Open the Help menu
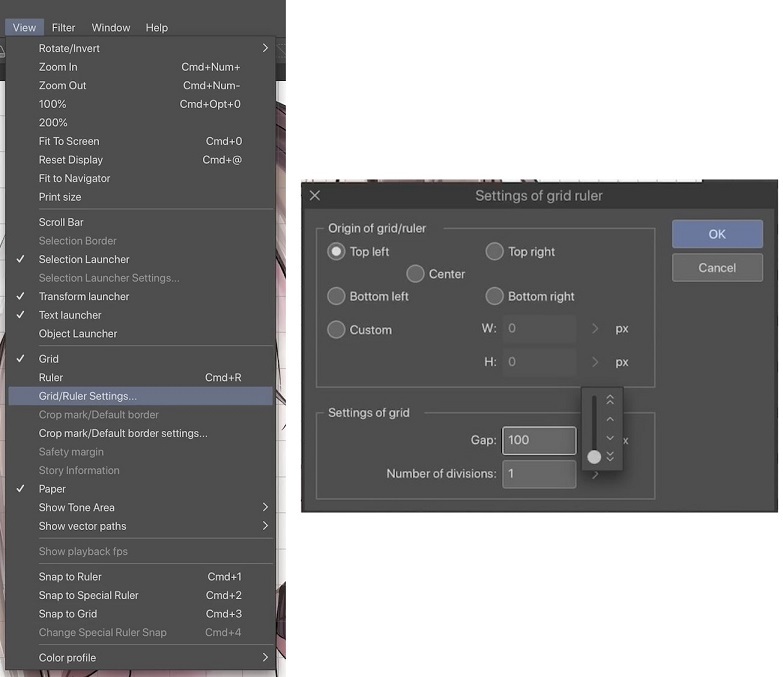 pos(157,27)
